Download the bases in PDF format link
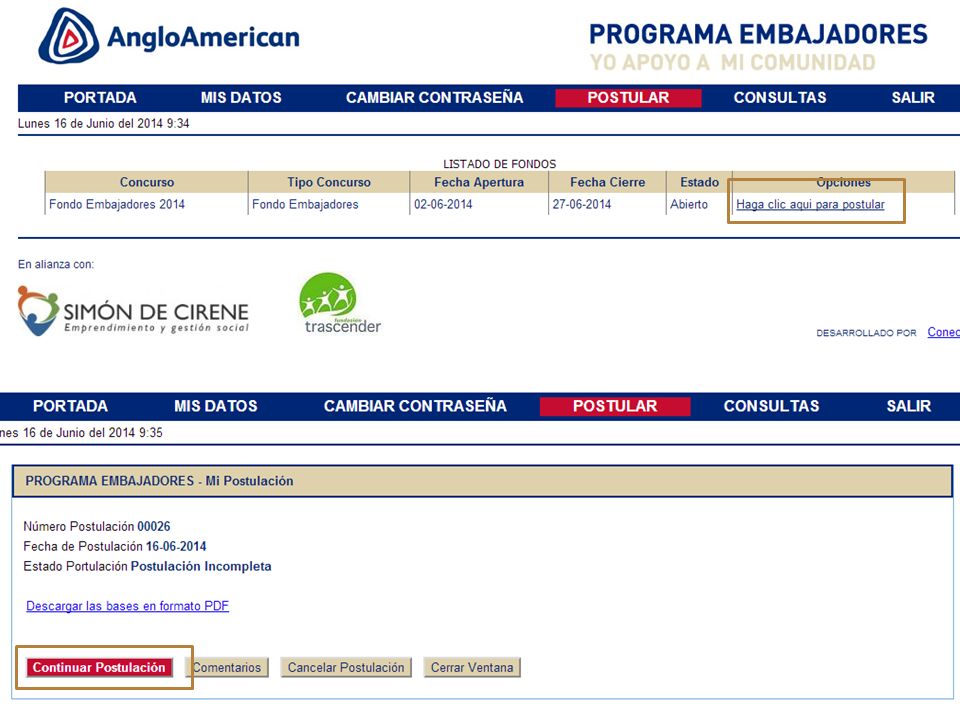This screenshot has width=960, height=720. [x=127, y=606]
